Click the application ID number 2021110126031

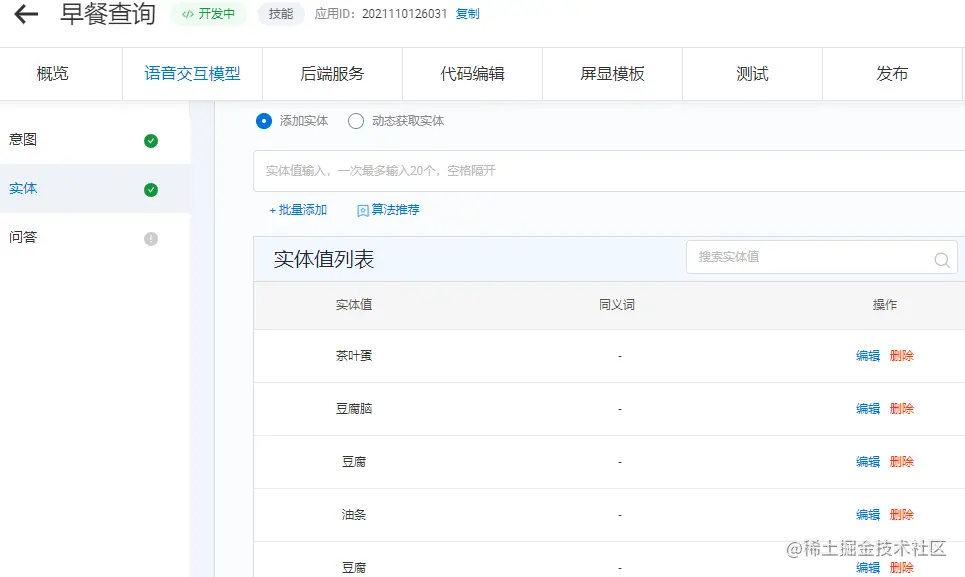tap(404, 14)
